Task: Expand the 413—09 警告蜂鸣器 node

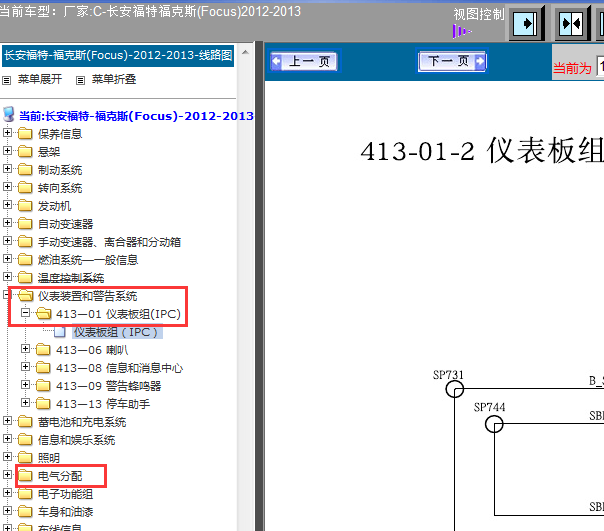Action: pyautogui.click(x=25, y=385)
